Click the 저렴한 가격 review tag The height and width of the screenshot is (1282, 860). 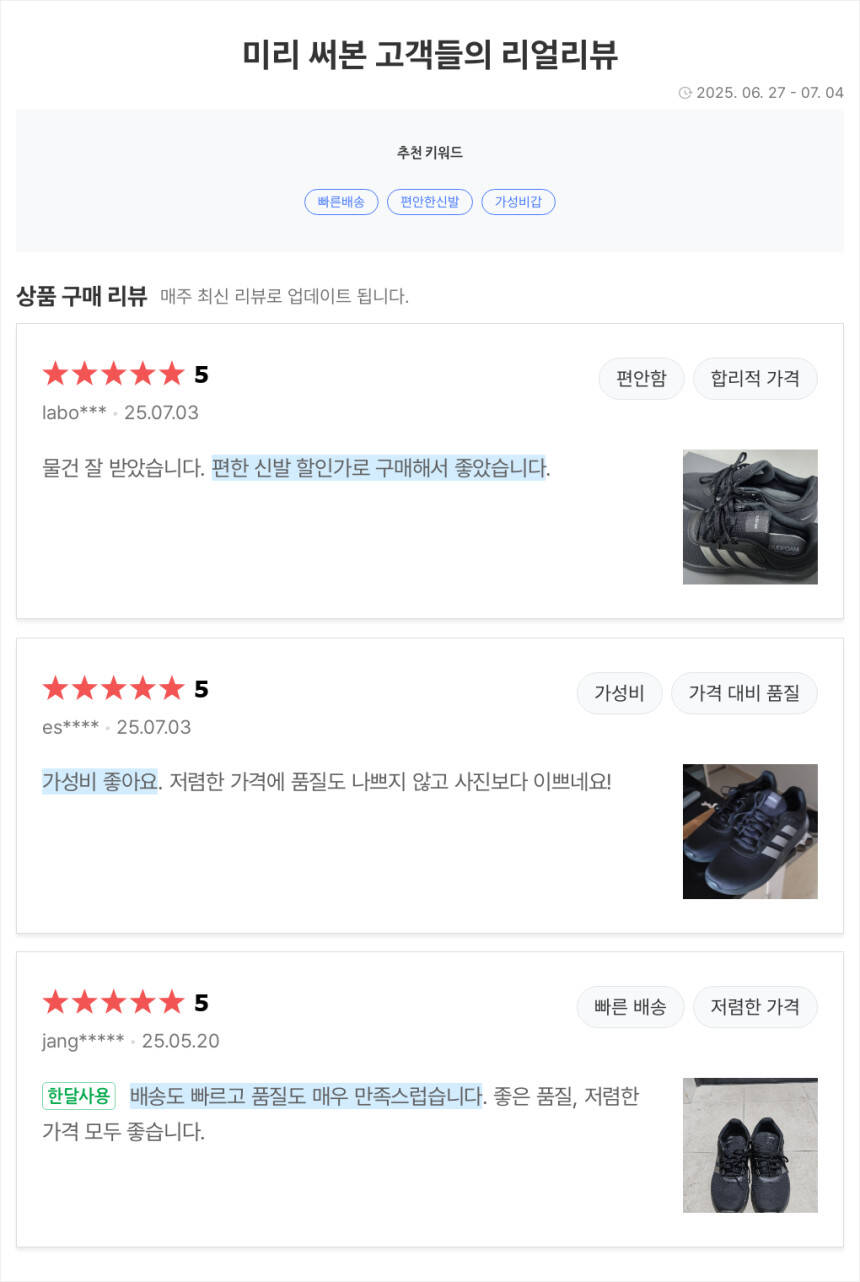[755, 1007]
